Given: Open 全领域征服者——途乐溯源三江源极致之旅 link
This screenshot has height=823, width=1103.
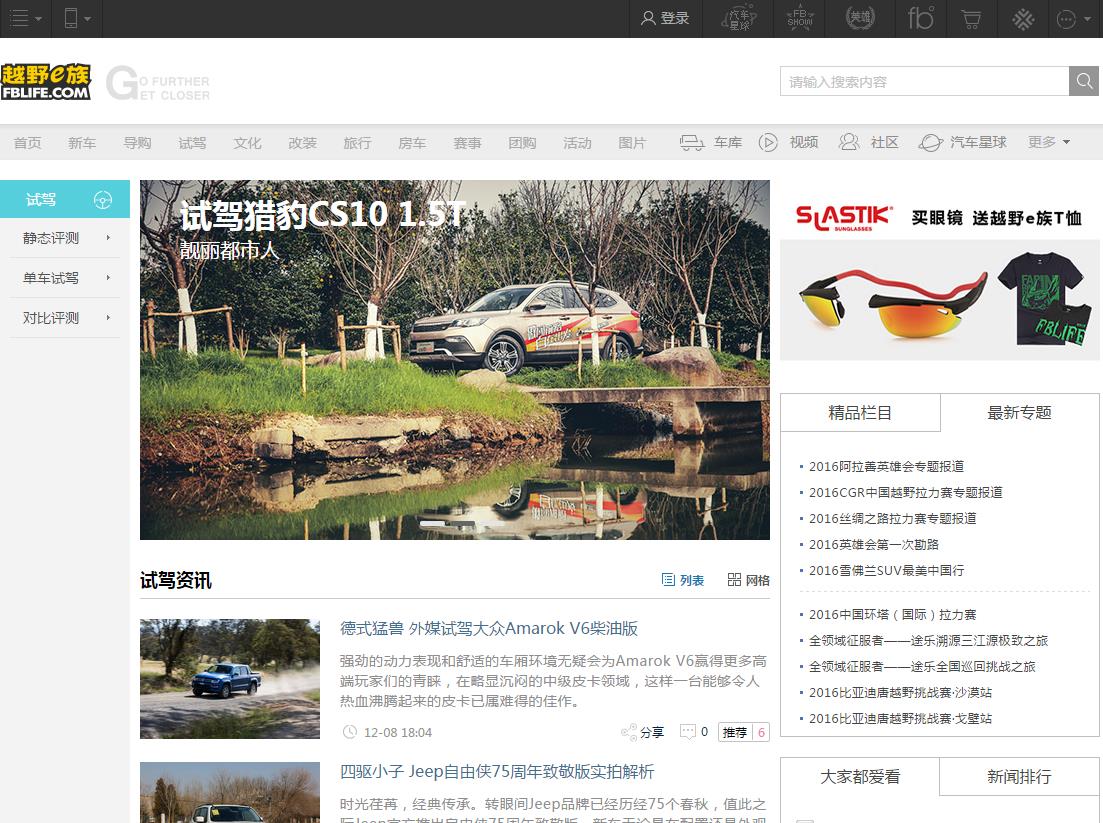Looking at the screenshot, I should 929,641.
